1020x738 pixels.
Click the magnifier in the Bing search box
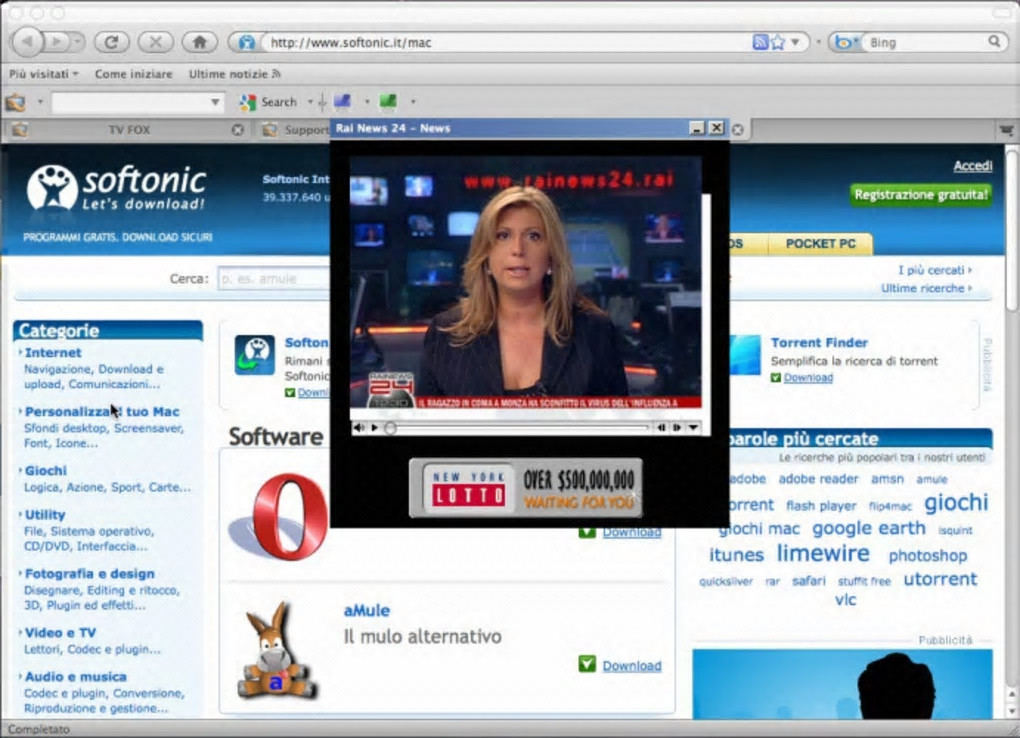pyautogui.click(x=994, y=42)
